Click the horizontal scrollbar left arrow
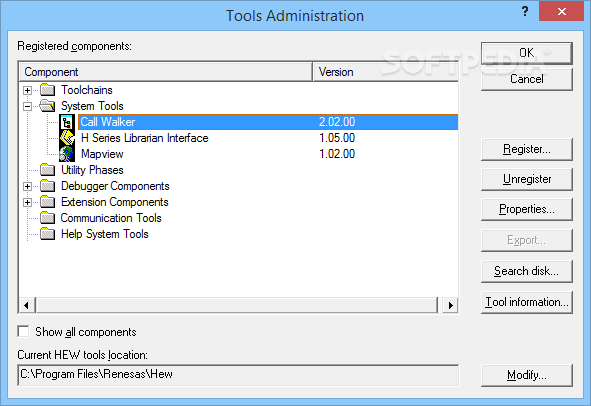This screenshot has height=406, width=591. click(x=26, y=305)
